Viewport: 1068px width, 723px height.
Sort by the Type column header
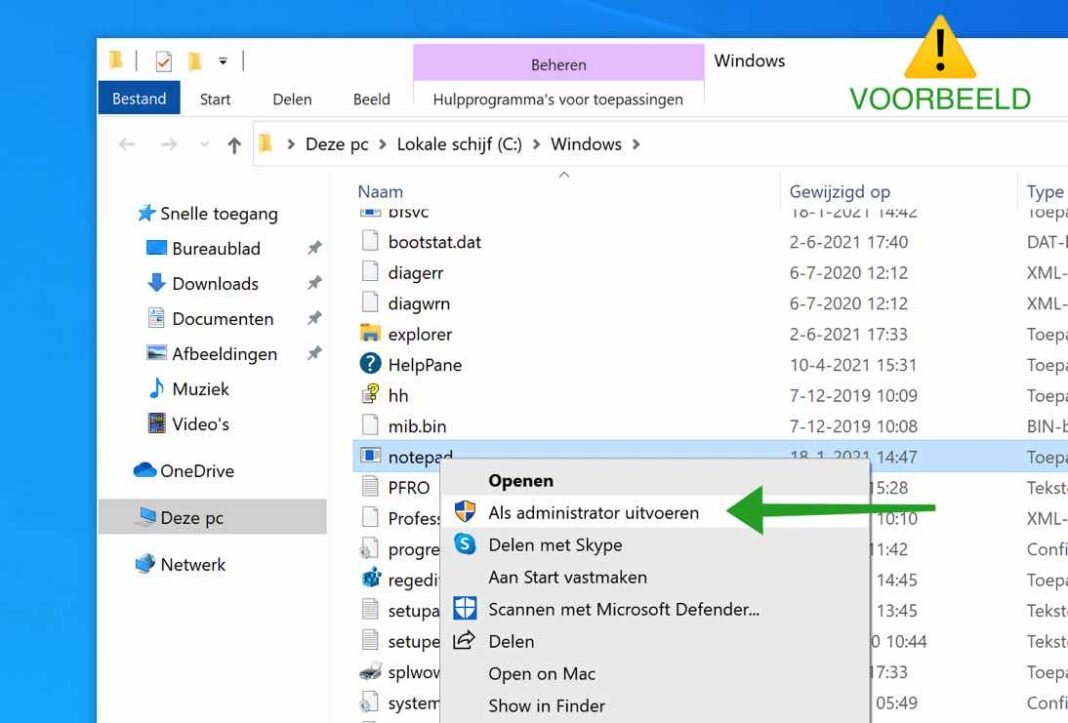point(1045,192)
